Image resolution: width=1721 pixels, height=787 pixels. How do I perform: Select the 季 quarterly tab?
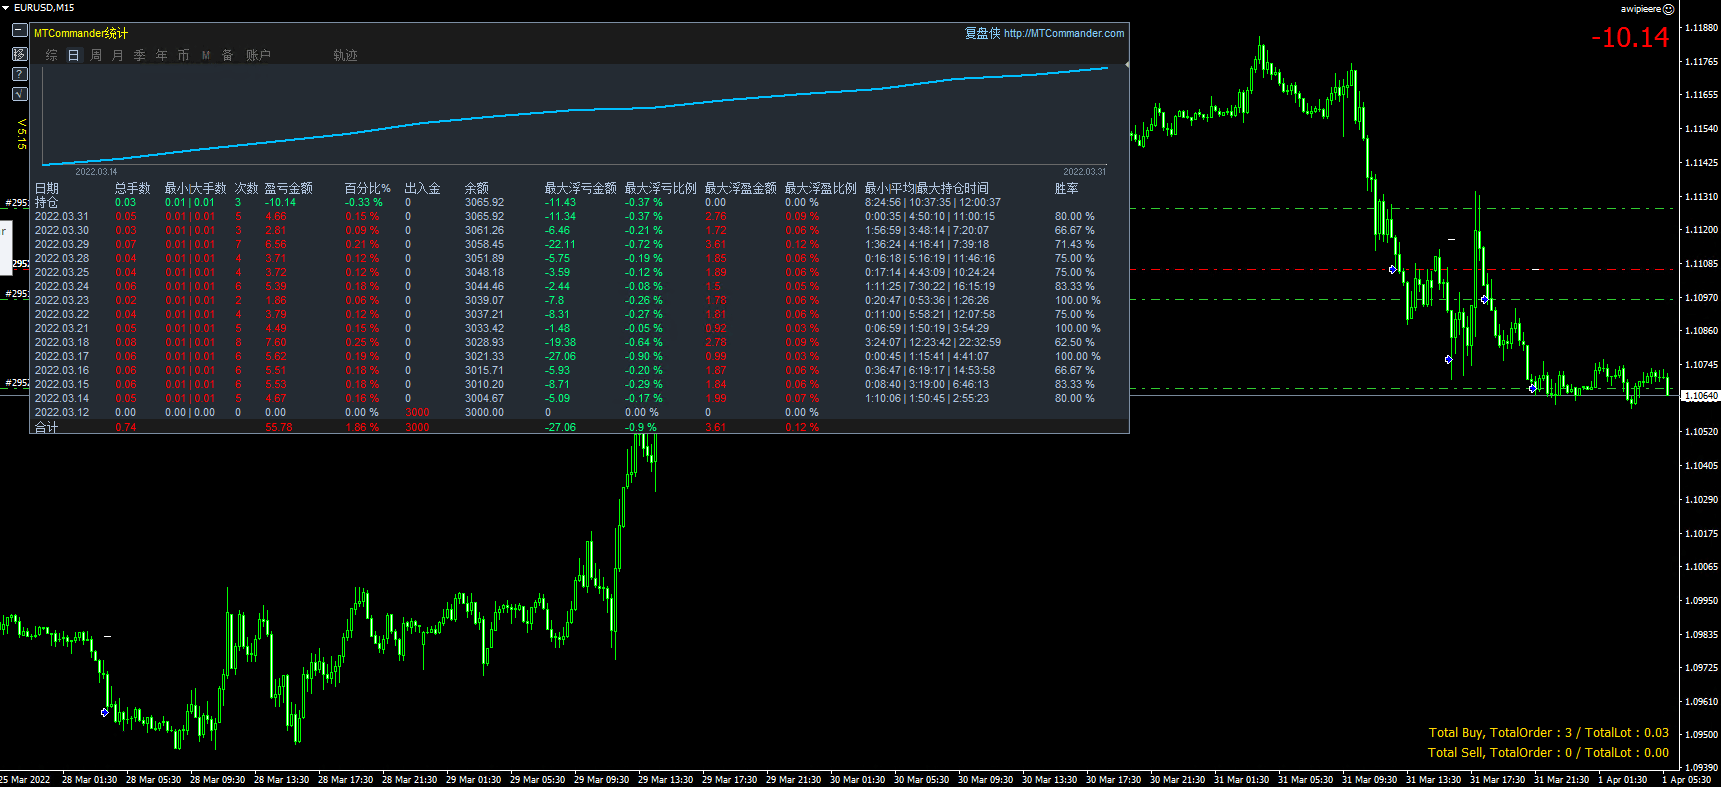point(140,55)
